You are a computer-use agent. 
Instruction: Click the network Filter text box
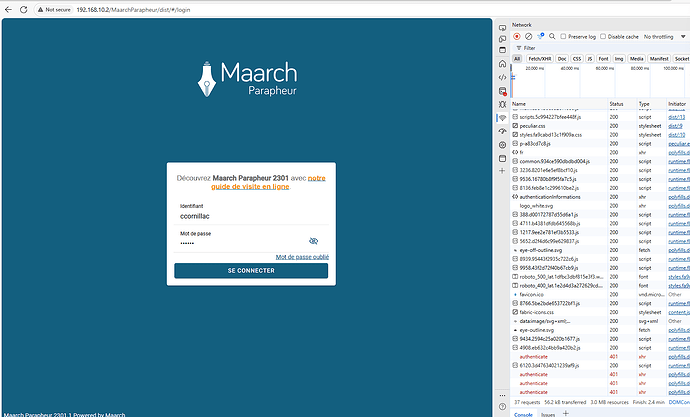[603, 48]
